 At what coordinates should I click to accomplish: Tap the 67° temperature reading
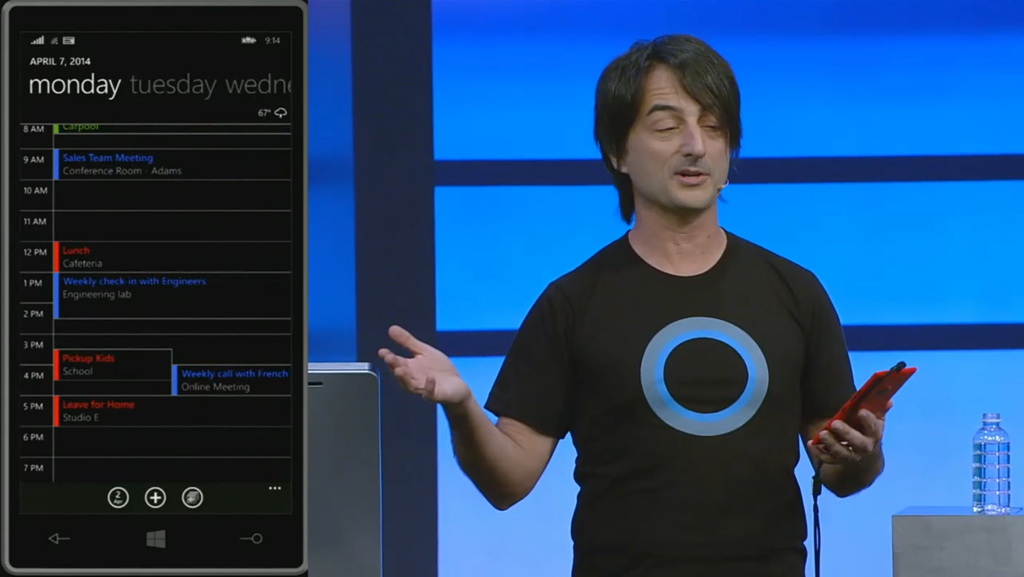tap(264, 113)
